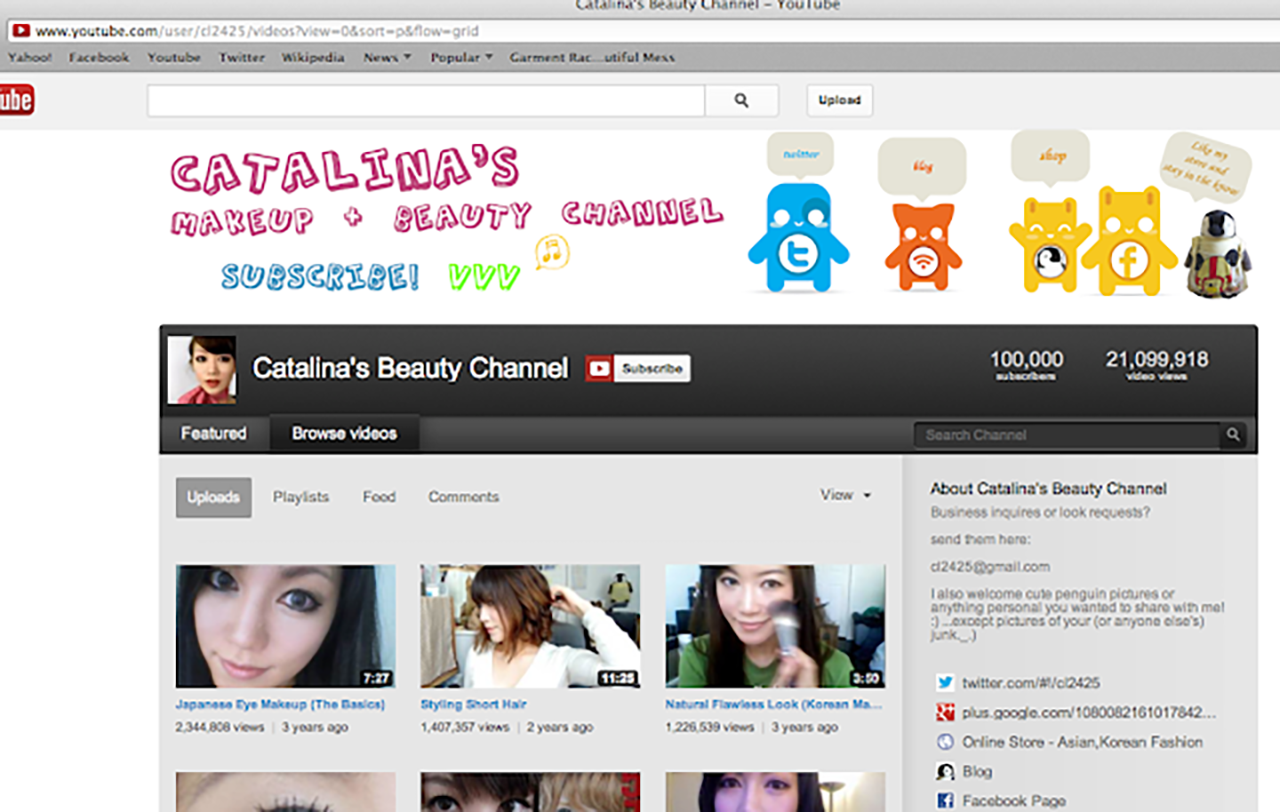Open the News bookmark dropdown
The height and width of the screenshot is (812, 1280).
pyautogui.click(x=387, y=57)
